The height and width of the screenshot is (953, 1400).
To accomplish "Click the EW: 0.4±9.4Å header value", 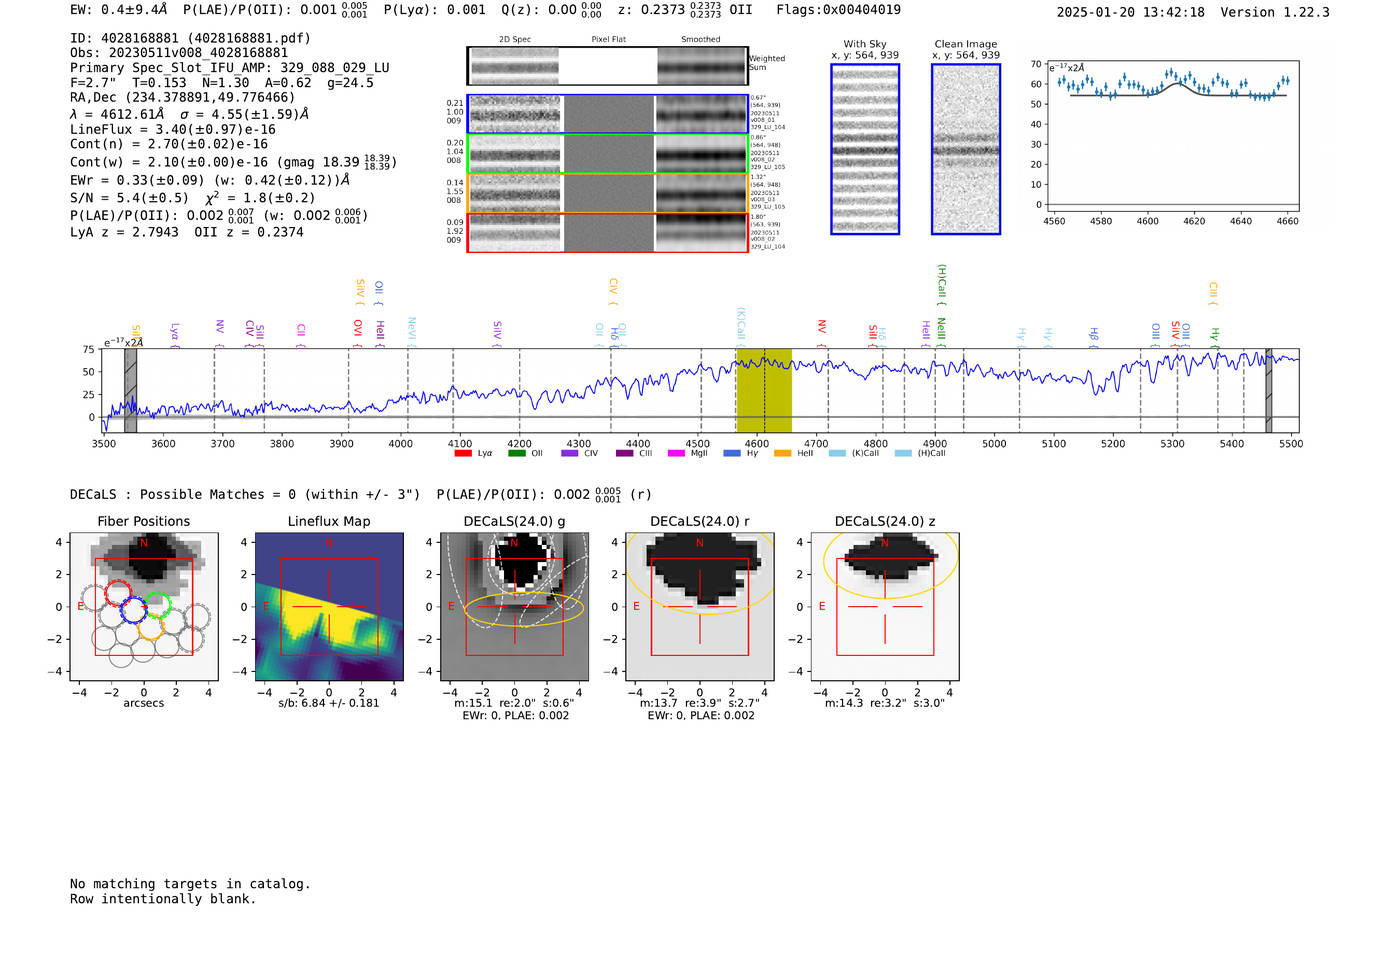I will click(118, 10).
